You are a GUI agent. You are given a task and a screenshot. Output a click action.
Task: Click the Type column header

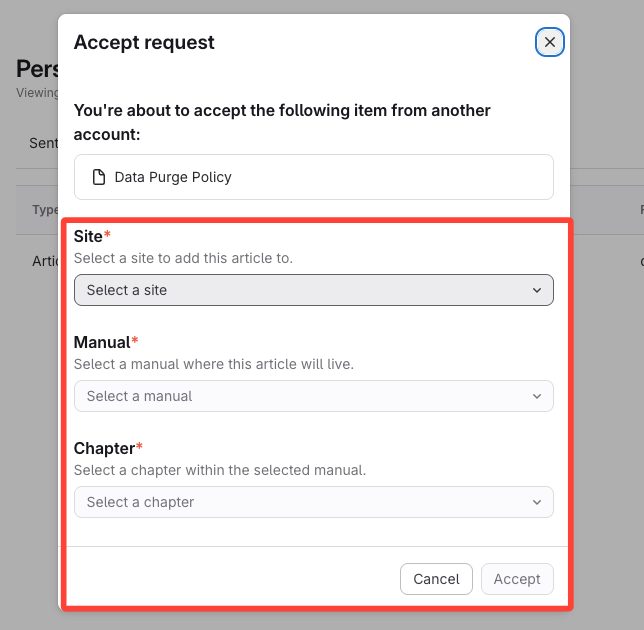point(45,210)
